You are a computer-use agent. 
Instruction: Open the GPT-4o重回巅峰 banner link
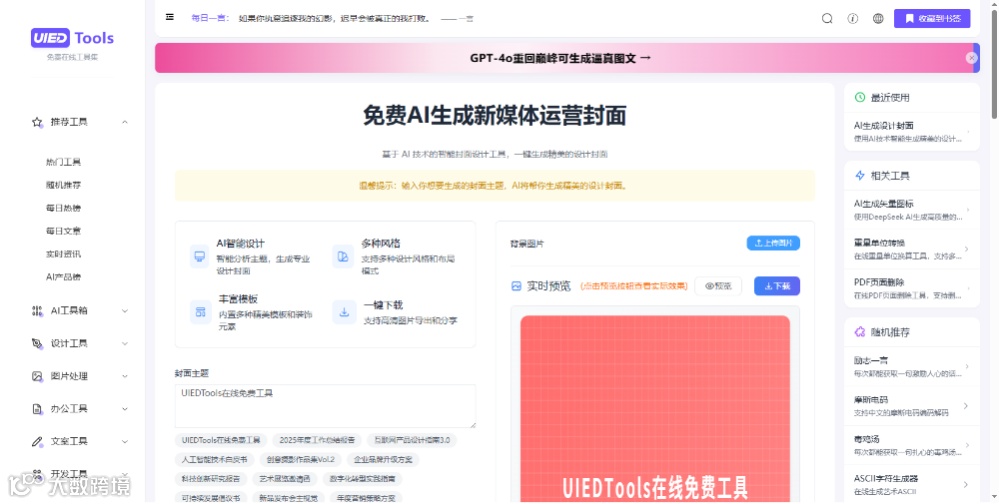[x=561, y=58]
